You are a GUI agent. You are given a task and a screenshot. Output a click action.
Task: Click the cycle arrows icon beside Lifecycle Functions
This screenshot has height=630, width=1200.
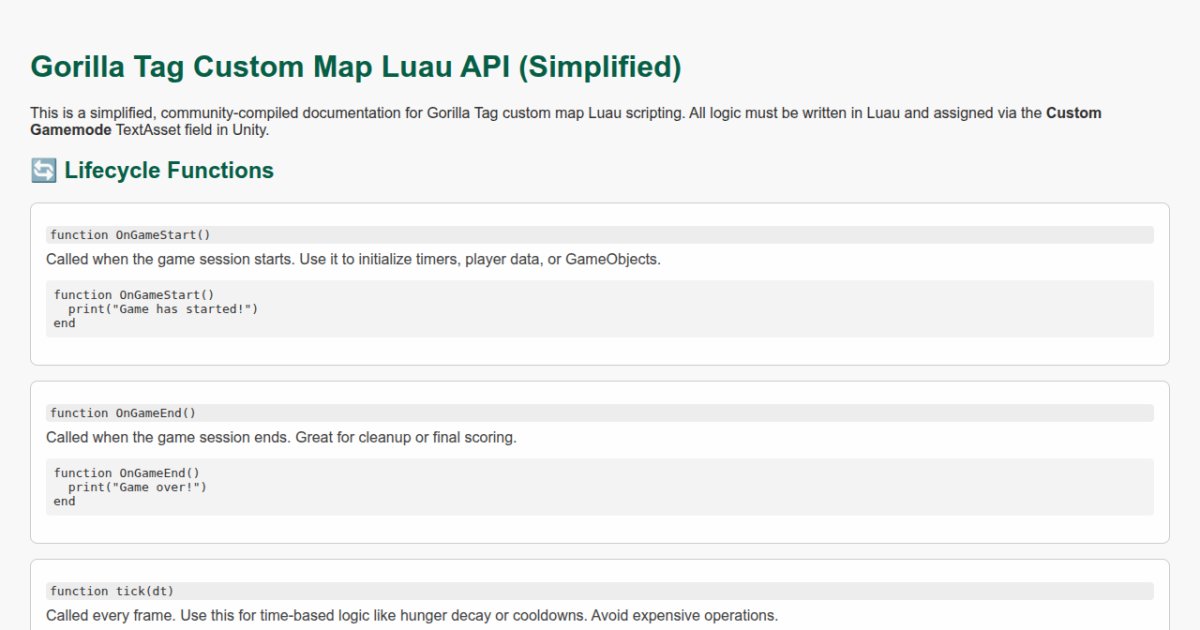(x=43, y=171)
